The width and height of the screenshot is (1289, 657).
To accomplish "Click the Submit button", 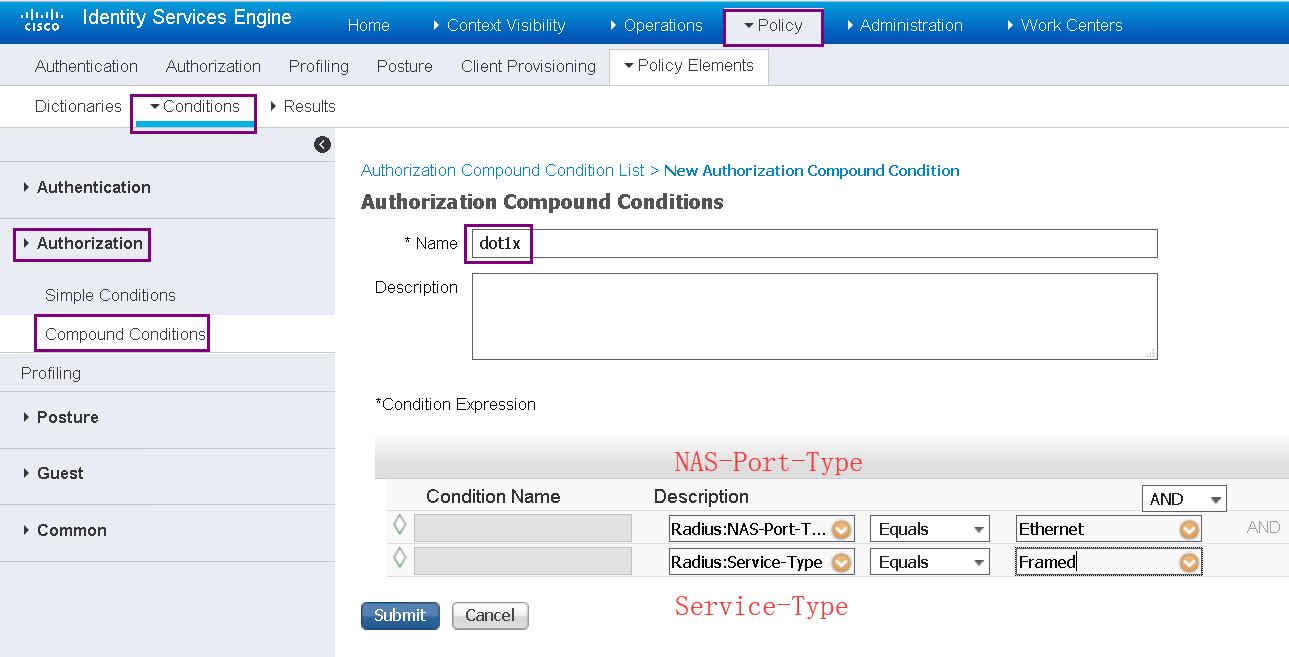I will tap(400, 615).
